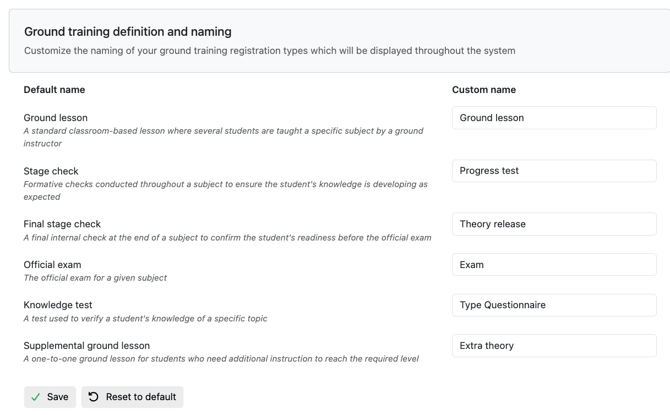The height and width of the screenshot is (415, 670).
Task: Click the Final stage check label
Action: point(62,224)
